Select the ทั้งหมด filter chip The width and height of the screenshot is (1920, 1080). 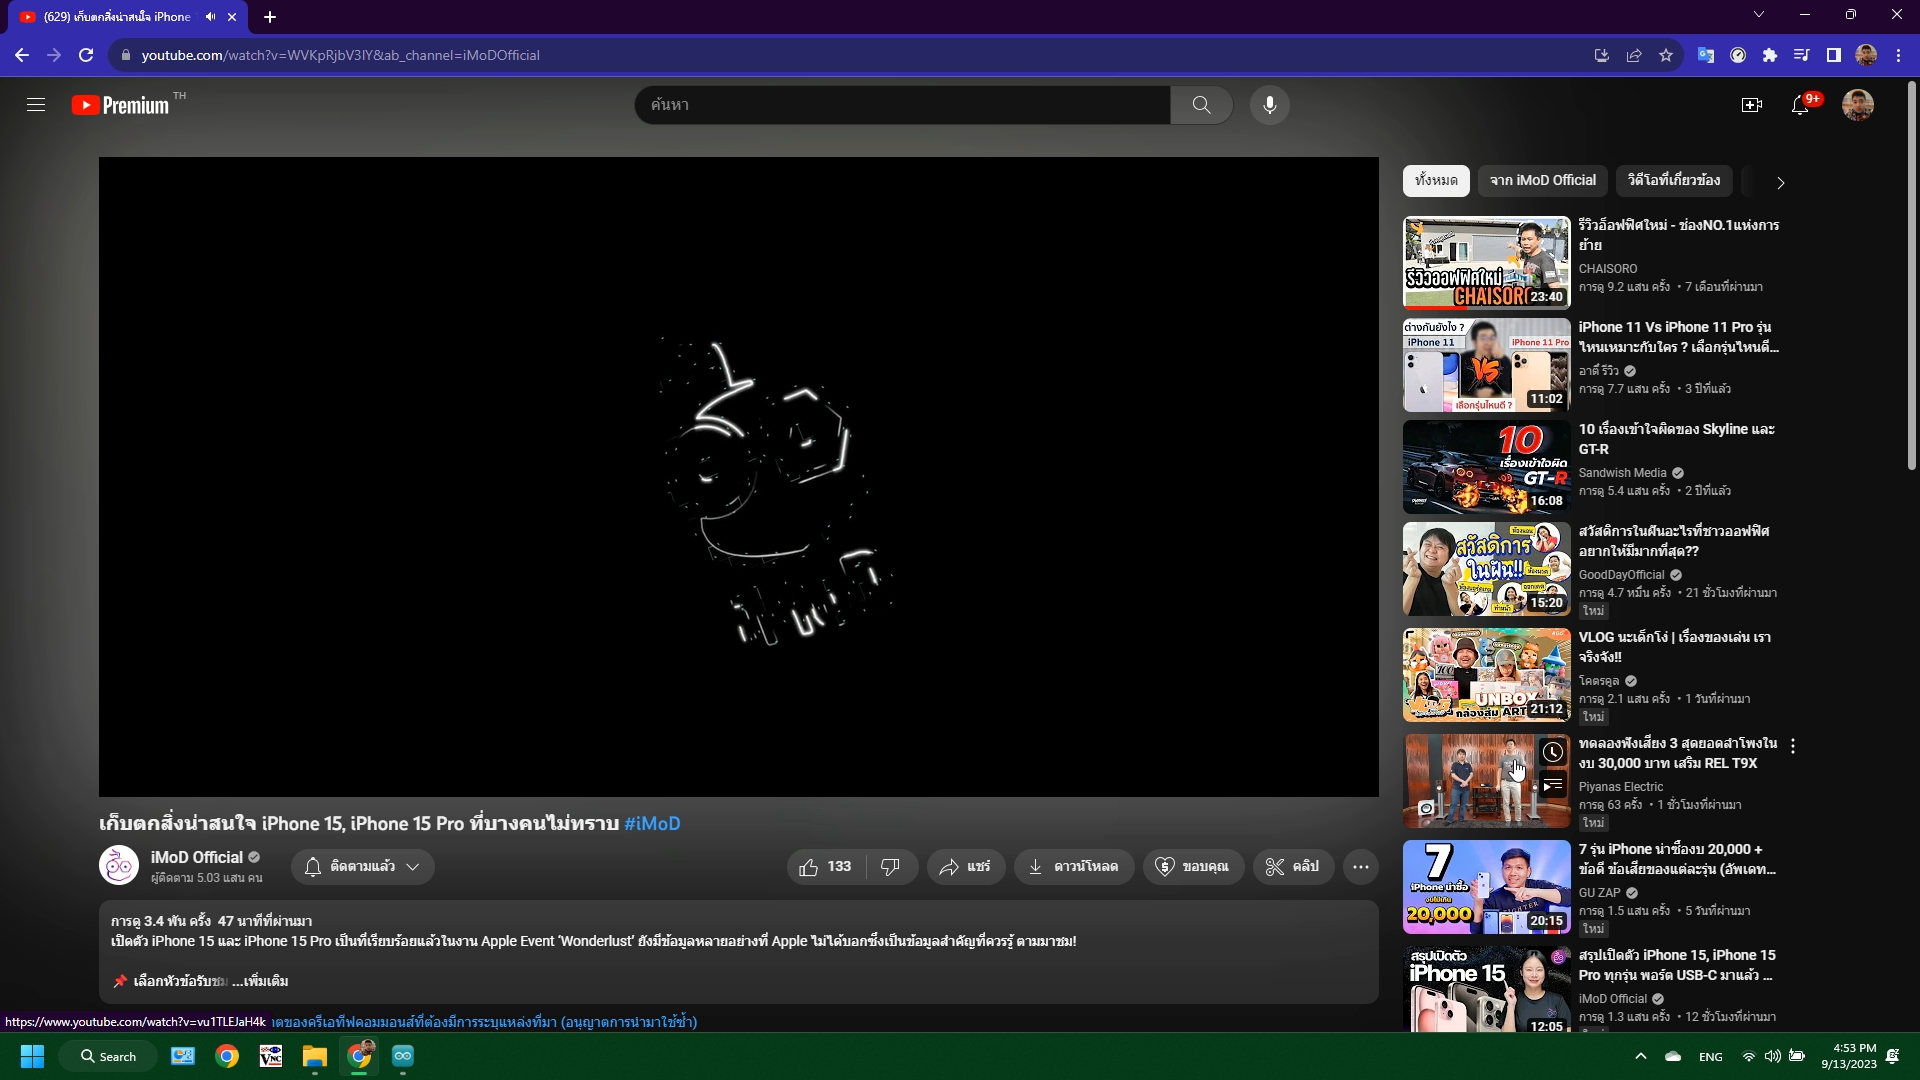[1436, 181]
